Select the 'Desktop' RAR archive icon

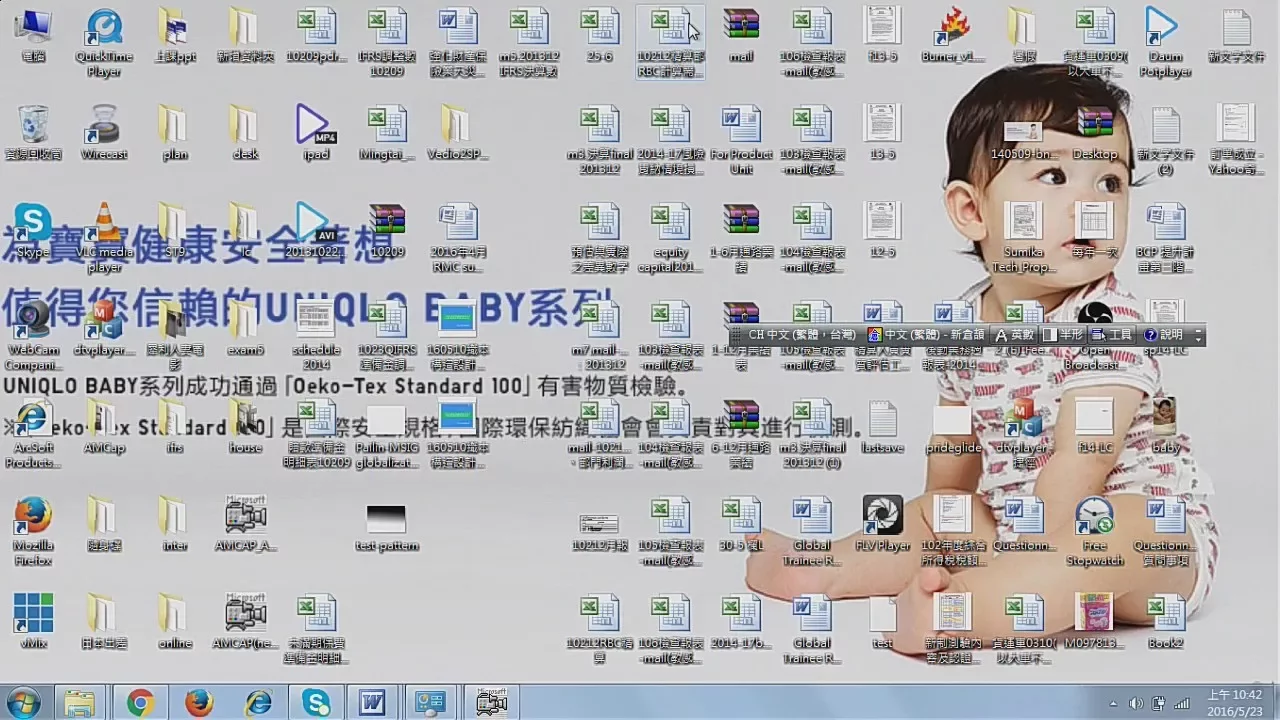pyautogui.click(x=1095, y=131)
